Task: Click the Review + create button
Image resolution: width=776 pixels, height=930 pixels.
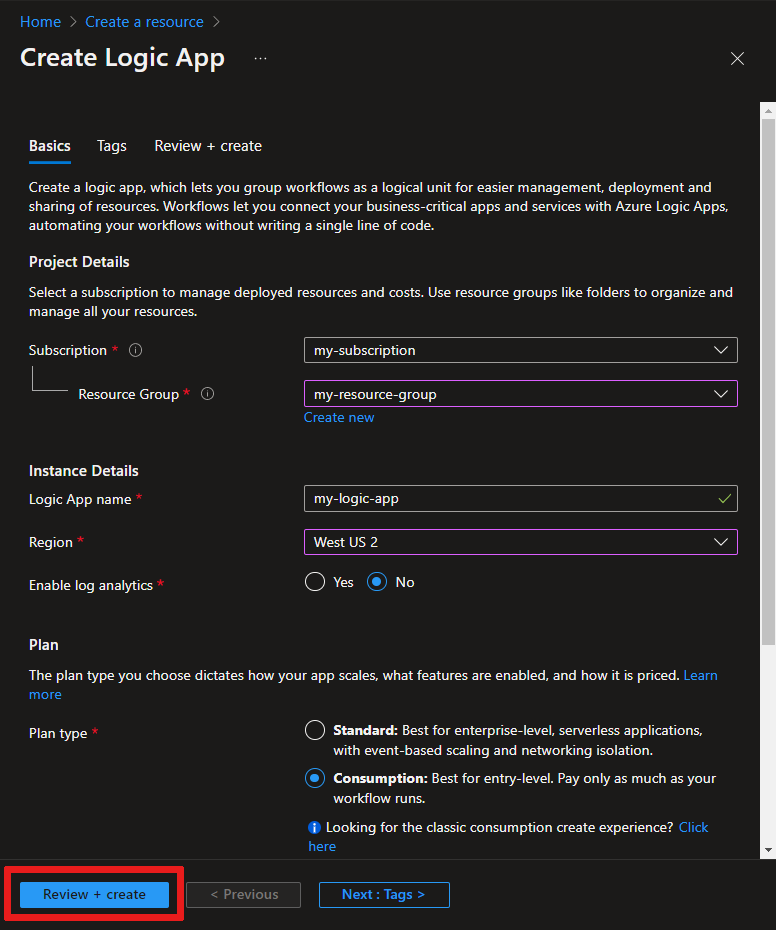Action: (93, 894)
